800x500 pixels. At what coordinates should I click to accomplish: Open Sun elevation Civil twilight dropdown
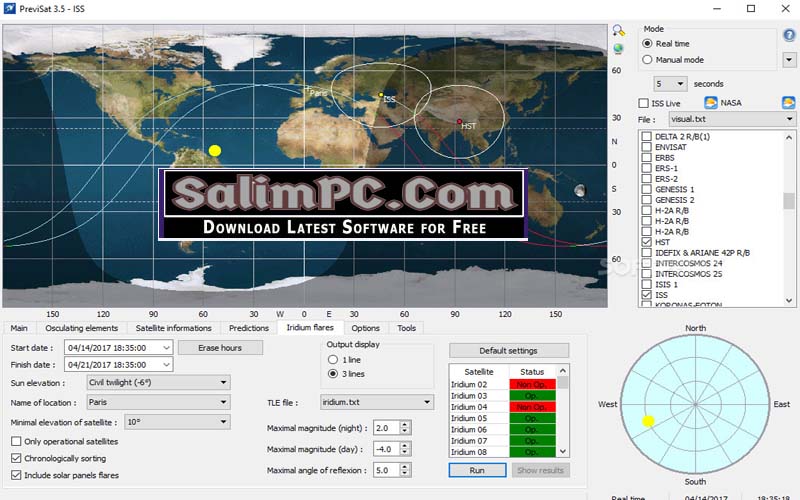(x=158, y=382)
